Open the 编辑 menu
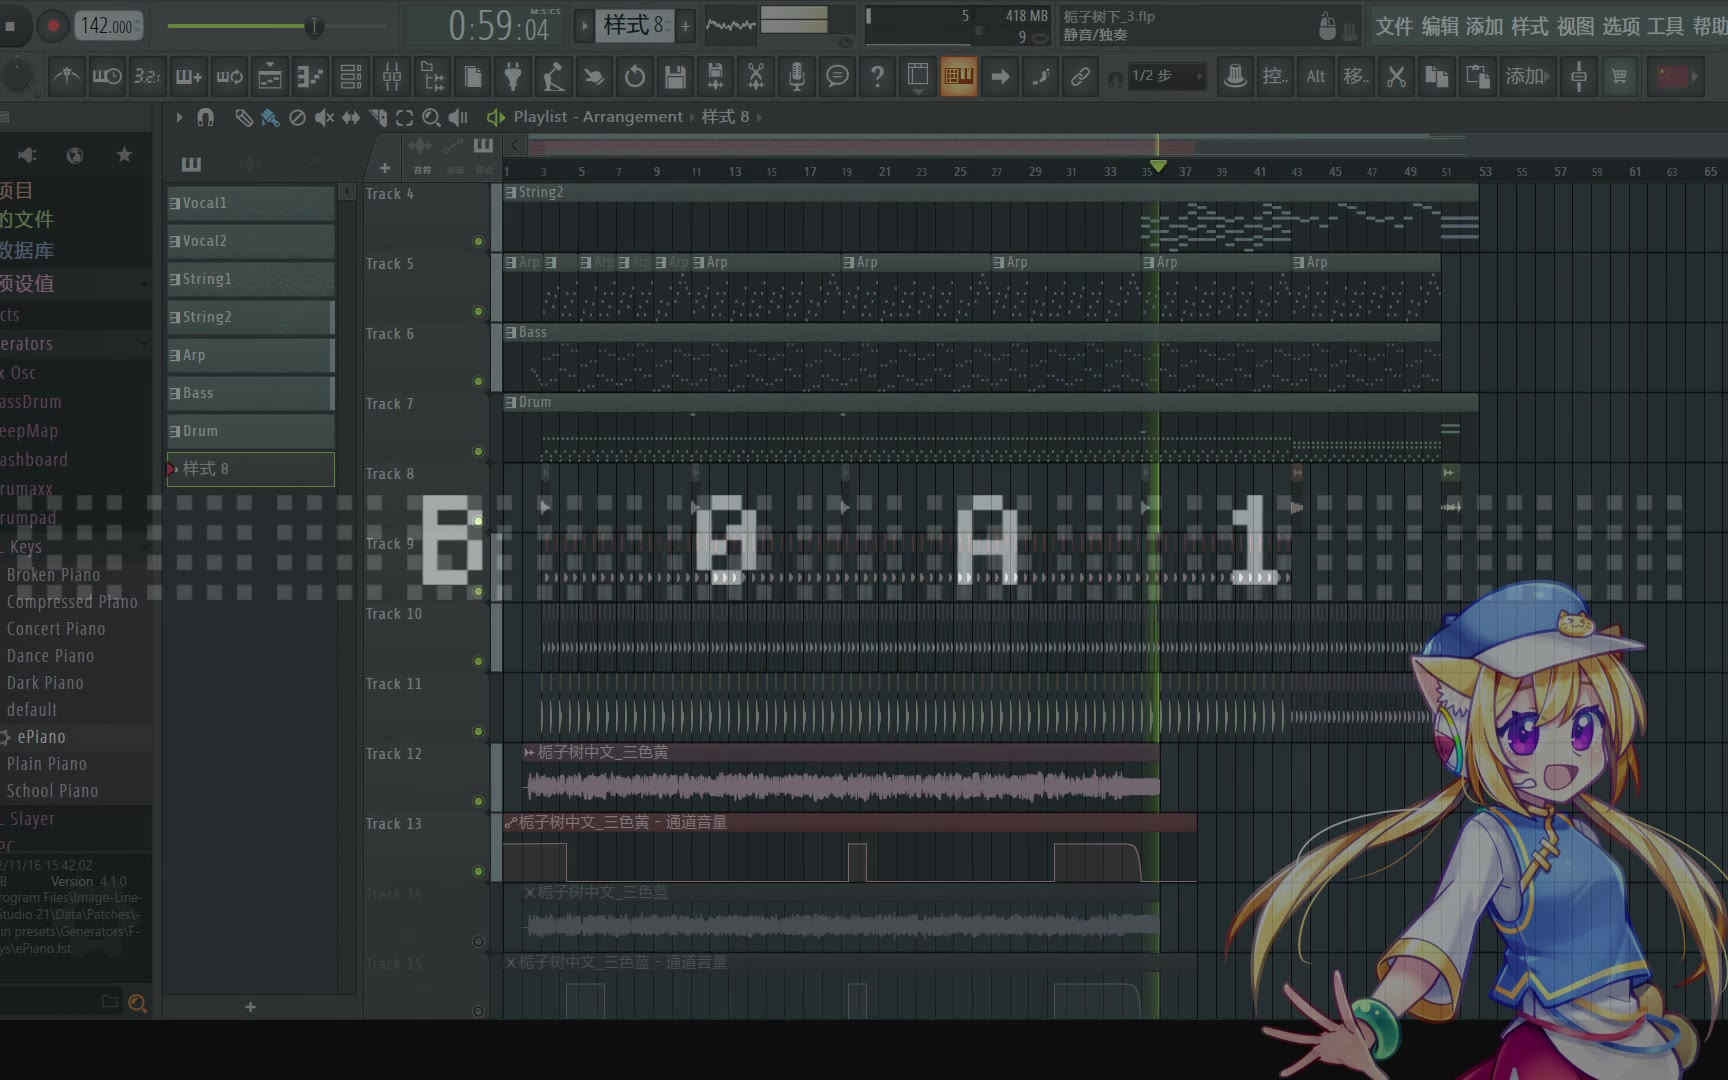The height and width of the screenshot is (1080, 1728). 1440,26
